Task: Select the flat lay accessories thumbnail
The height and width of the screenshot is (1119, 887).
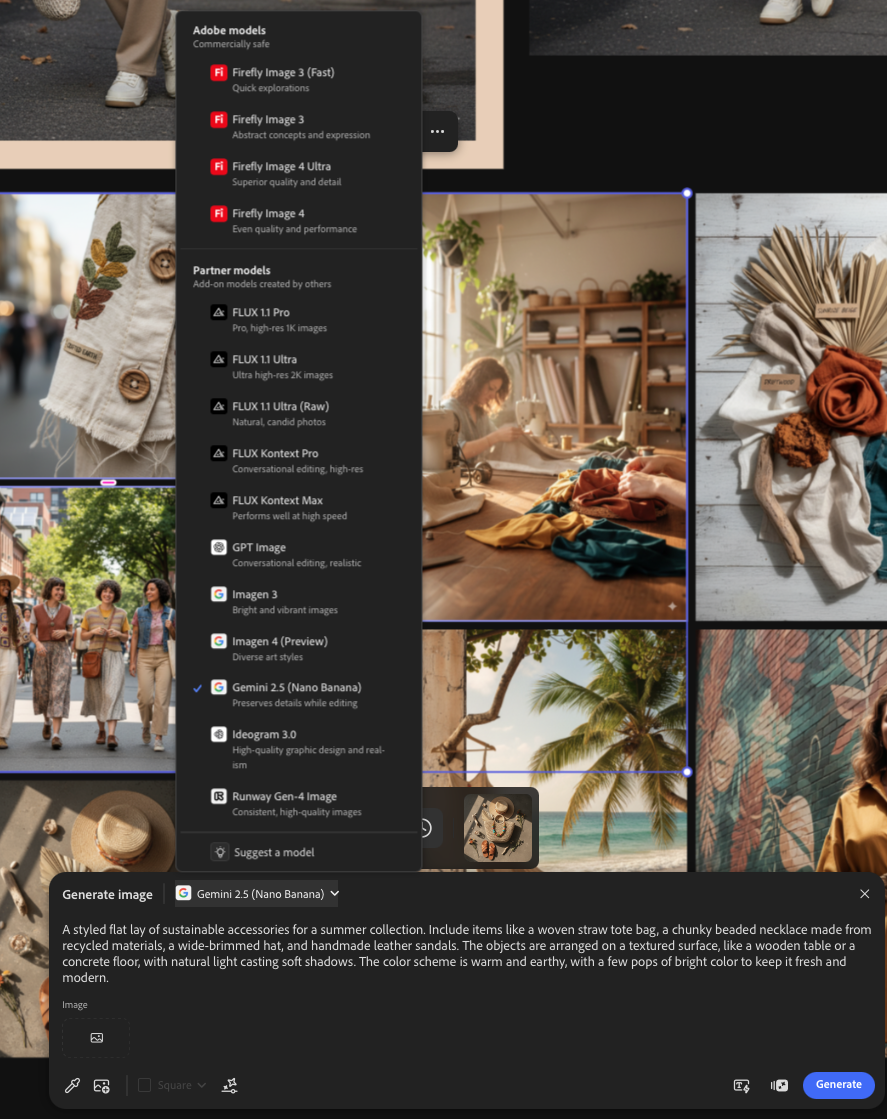Action: [x=498, y=828]
